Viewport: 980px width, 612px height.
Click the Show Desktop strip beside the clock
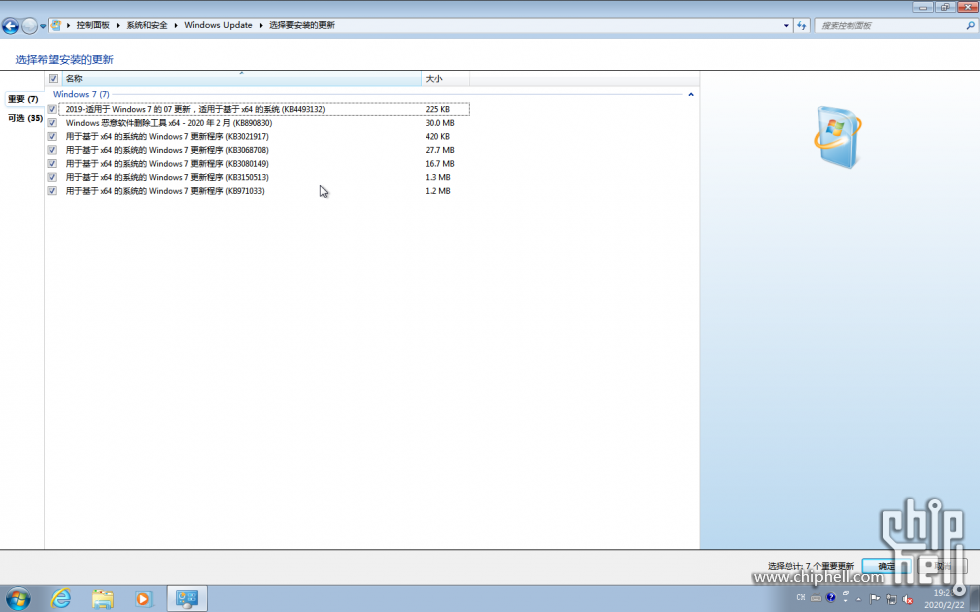975,599
